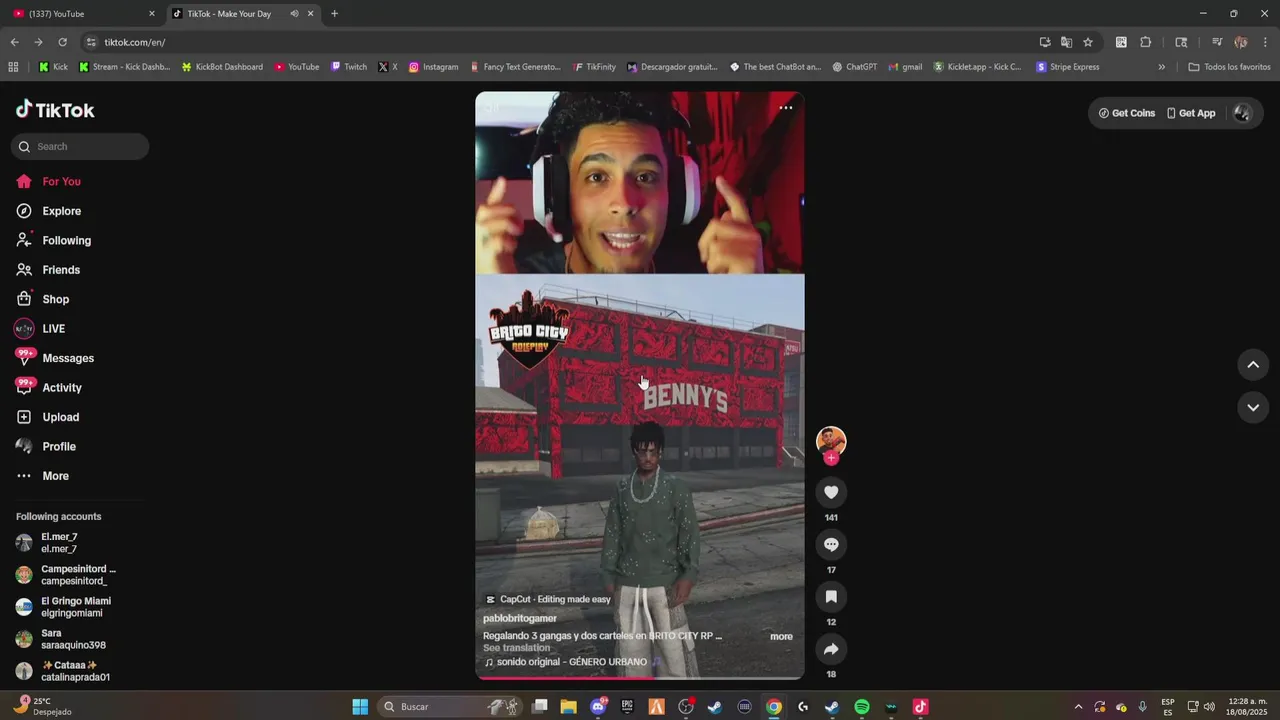This screenshot has width=1280, height=720.
Task: Click the TikTok Search field
Action: tap(80, 146)
